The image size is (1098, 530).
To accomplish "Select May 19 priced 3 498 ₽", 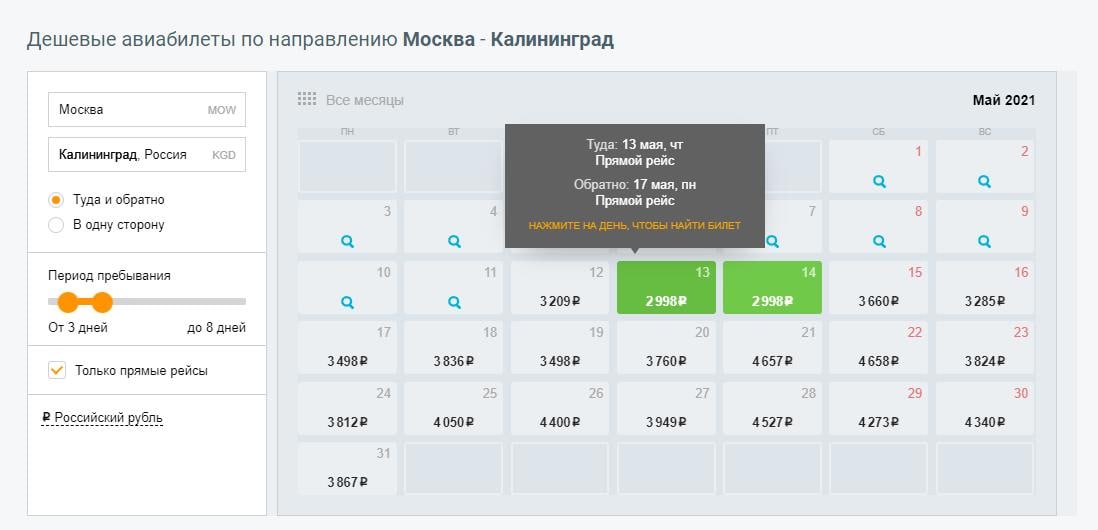I will 560,348.
